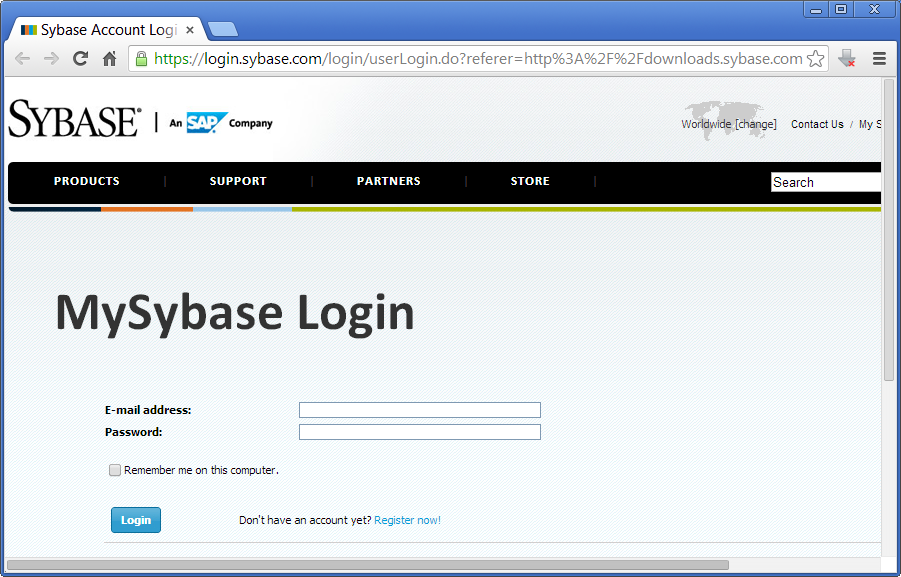The width and height of the screenshot is (901, 577).
Task: Go forward using the browser forward arrow
Action: tap(51, 59)
